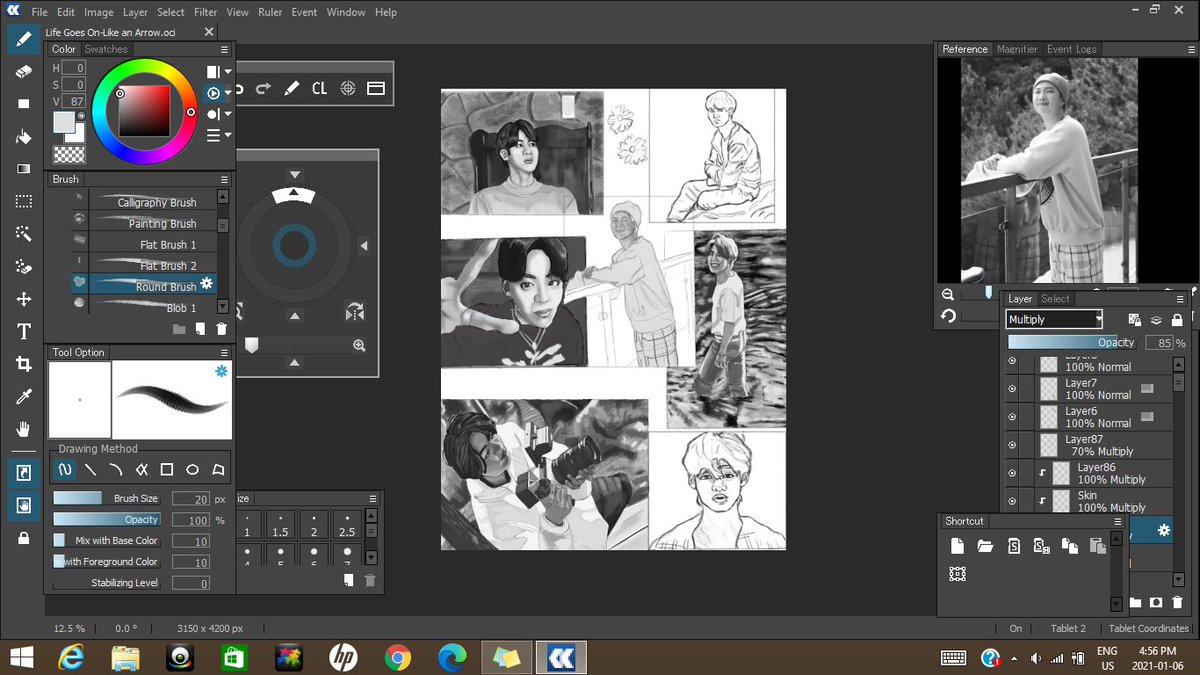Screen dimensions: 1200x675
Task: Select the Move Layer tool
Action: click(x=23, y=300)
